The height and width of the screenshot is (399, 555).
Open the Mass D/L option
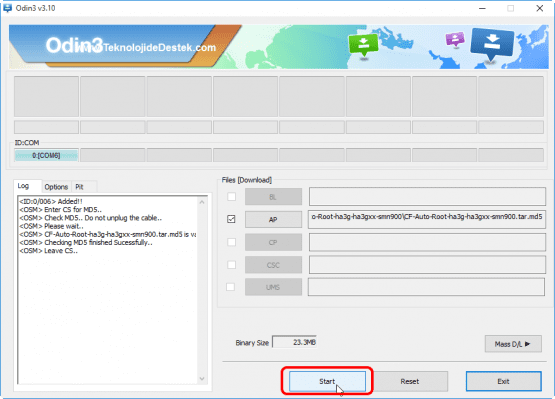(x=513, y=344)
